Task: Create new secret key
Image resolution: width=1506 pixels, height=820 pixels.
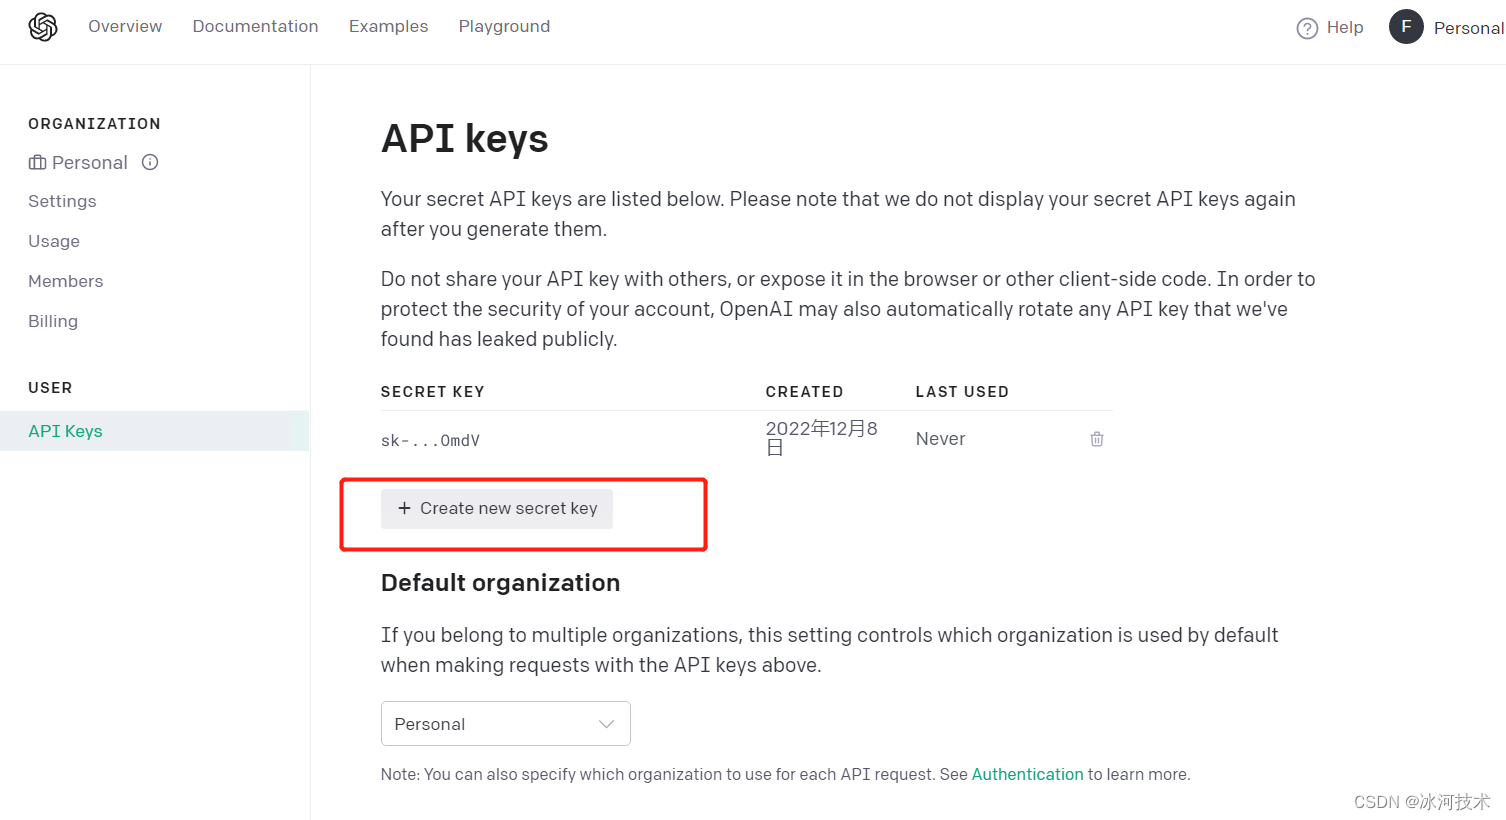Action: (497, 508)
